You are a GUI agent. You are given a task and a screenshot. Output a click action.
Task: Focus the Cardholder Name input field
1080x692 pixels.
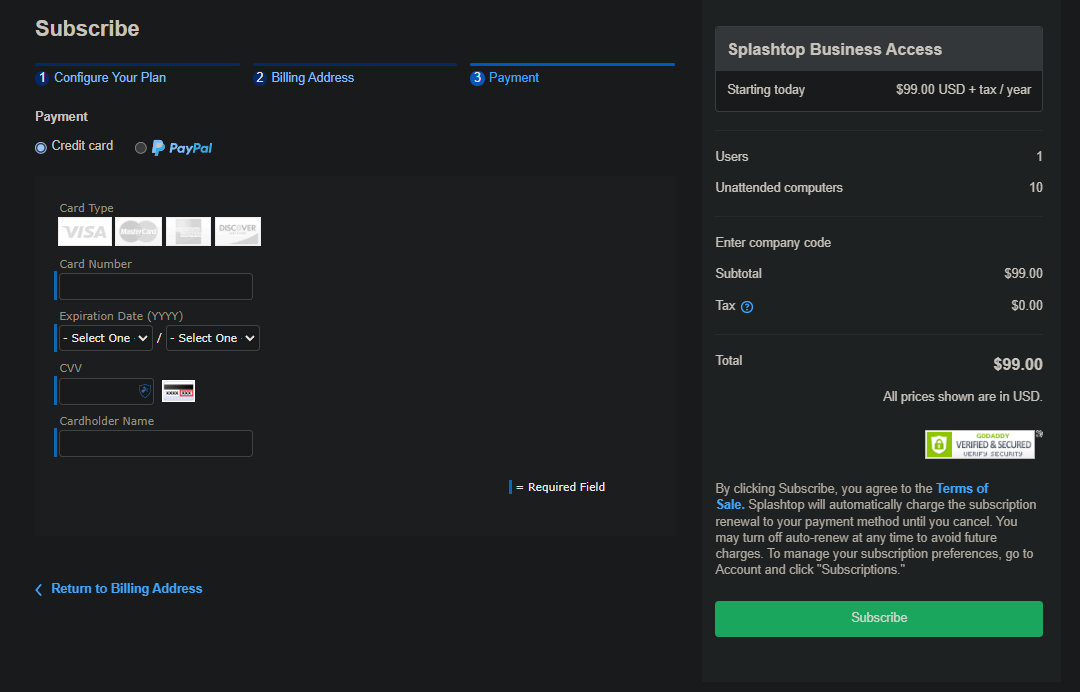[156, 443]
